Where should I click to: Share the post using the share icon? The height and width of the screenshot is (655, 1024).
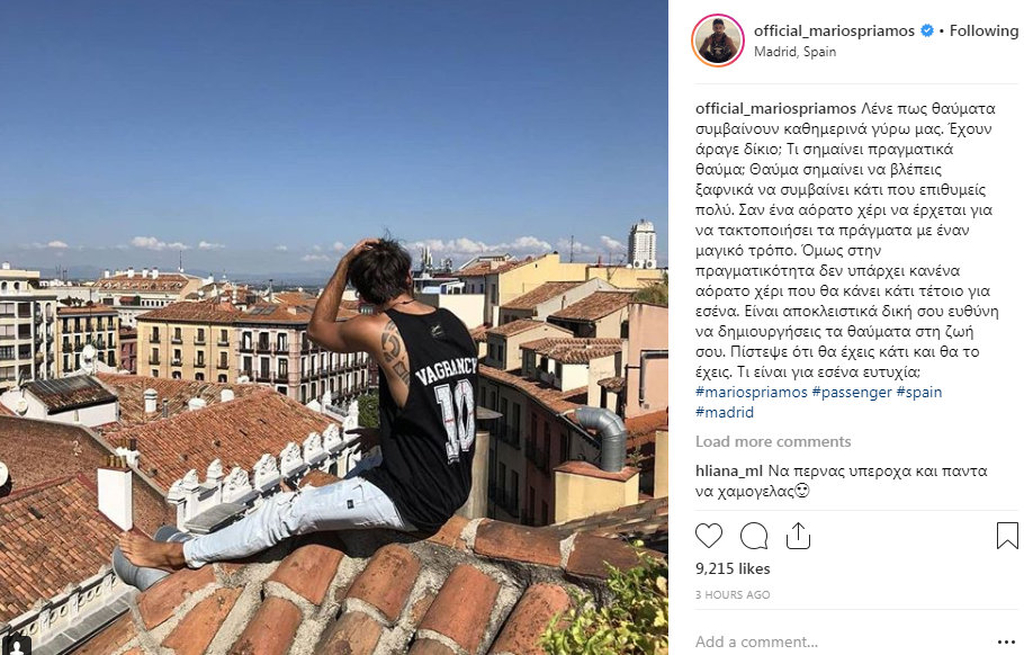798,536
